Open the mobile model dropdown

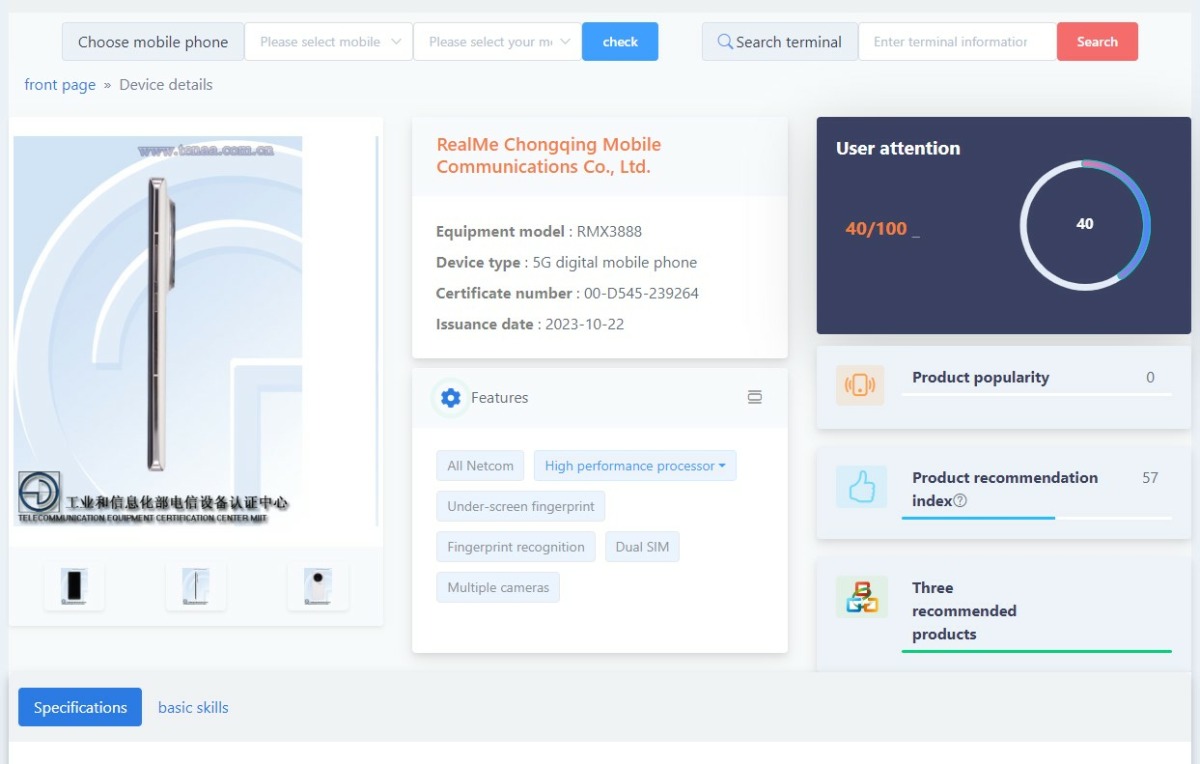pos(498,42)
